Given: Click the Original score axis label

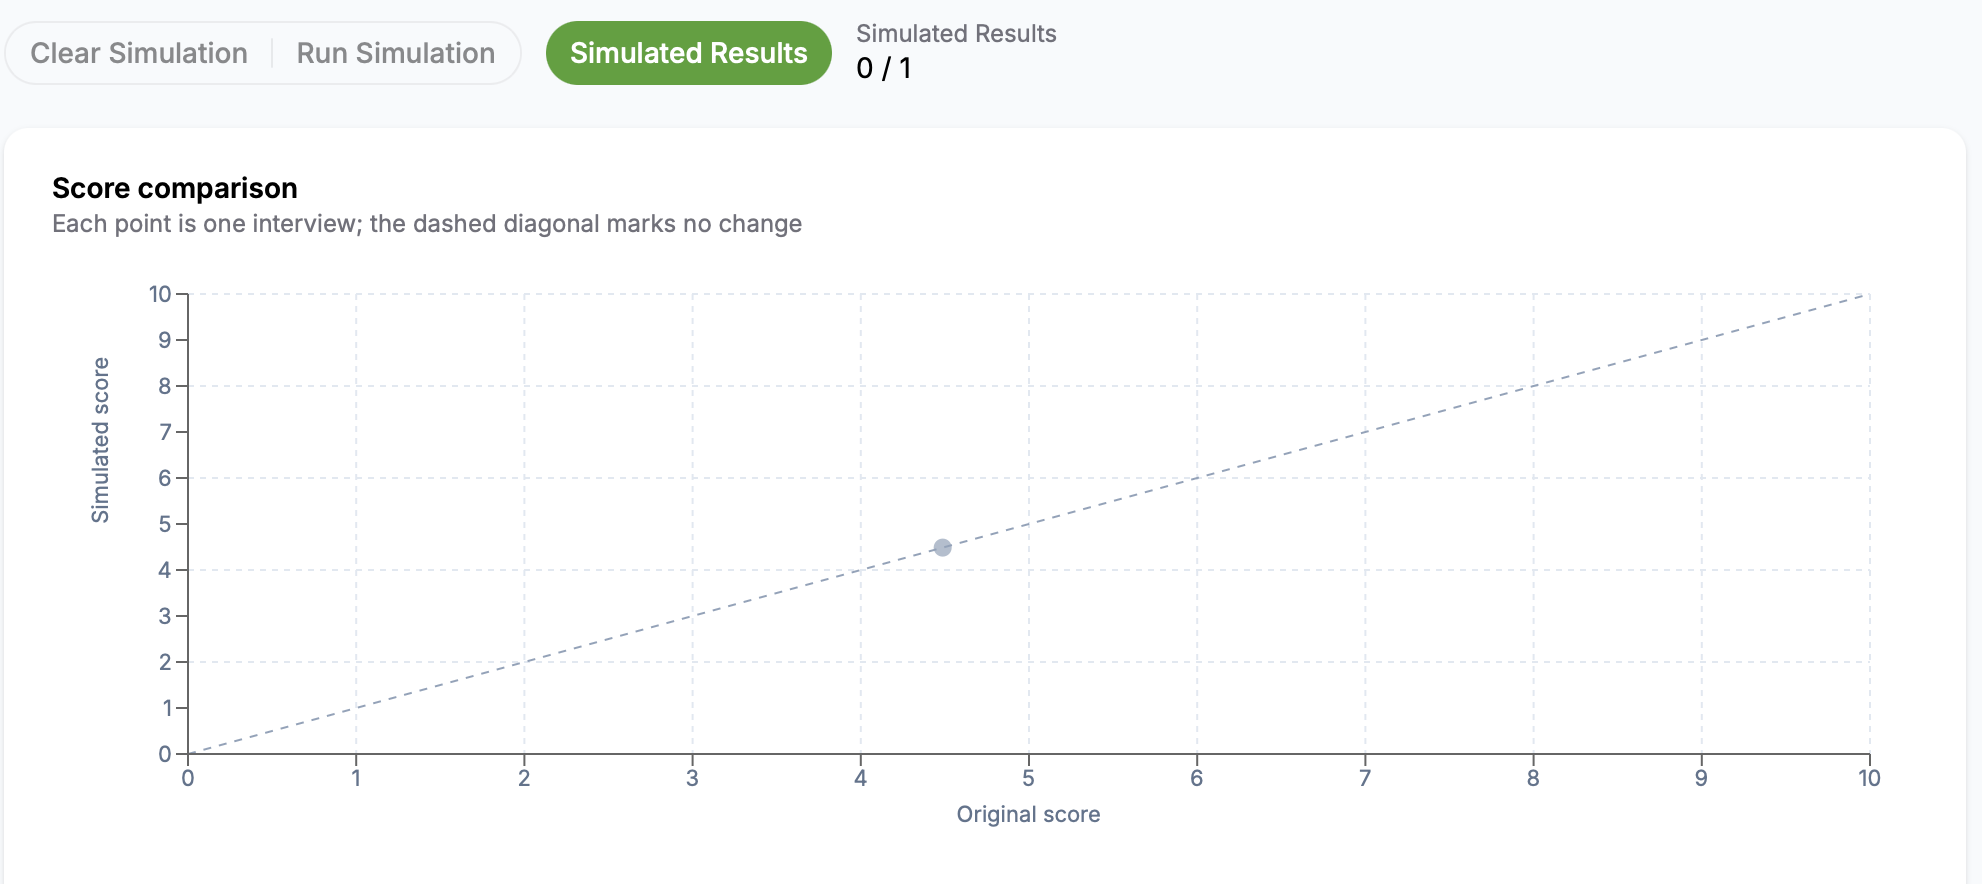Looking at the screenshot, I should 1028,814.
